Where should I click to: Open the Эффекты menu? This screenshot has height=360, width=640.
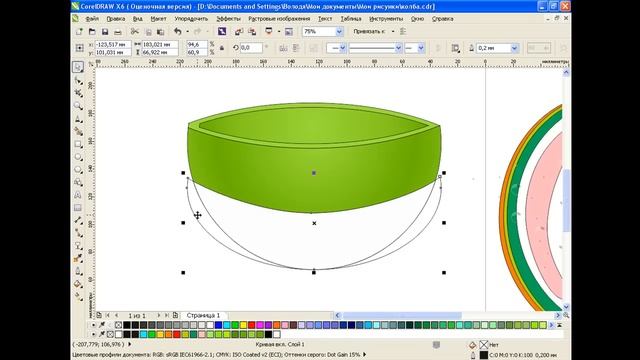point(228,19)
